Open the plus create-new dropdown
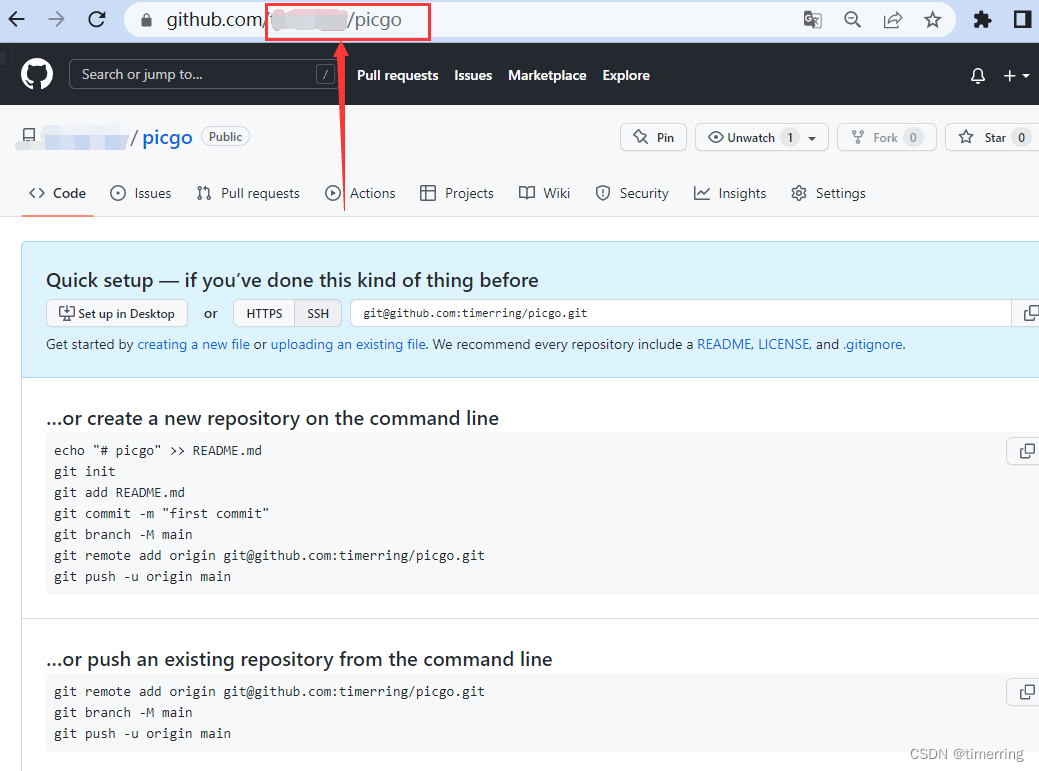The width and height of the screenshot is (1039, 771). click(1016, 76)
